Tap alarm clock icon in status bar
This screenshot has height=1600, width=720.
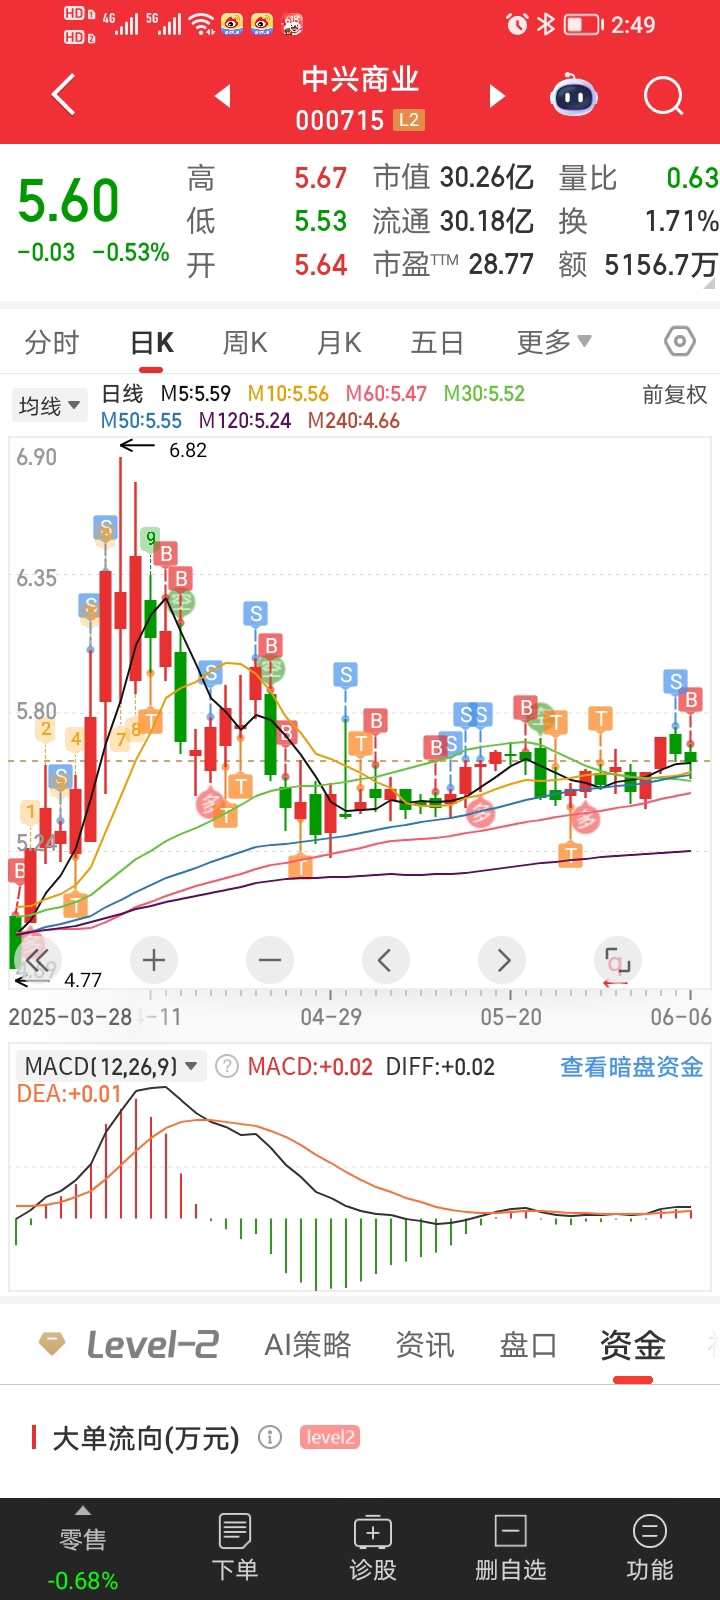517,24
